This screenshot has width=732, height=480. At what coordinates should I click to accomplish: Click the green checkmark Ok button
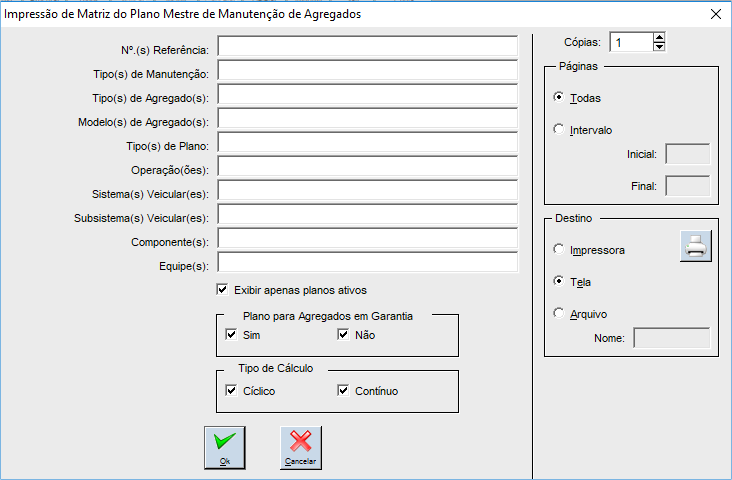[x=225, y=447]
